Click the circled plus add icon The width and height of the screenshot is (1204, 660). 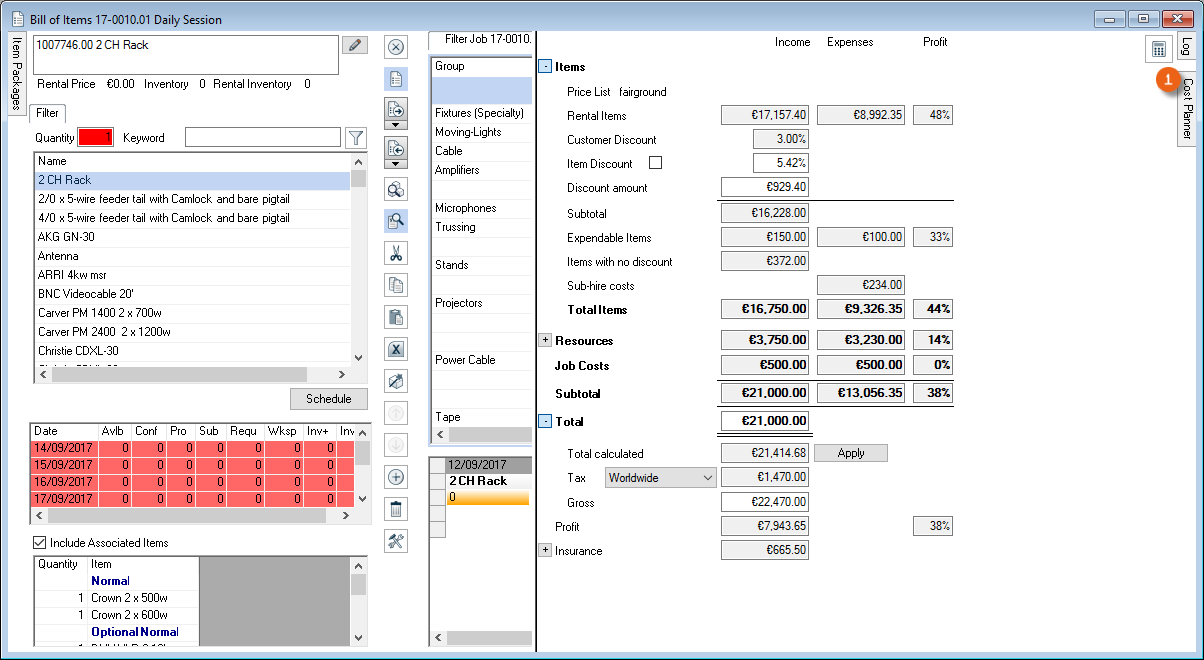(396, 477)
